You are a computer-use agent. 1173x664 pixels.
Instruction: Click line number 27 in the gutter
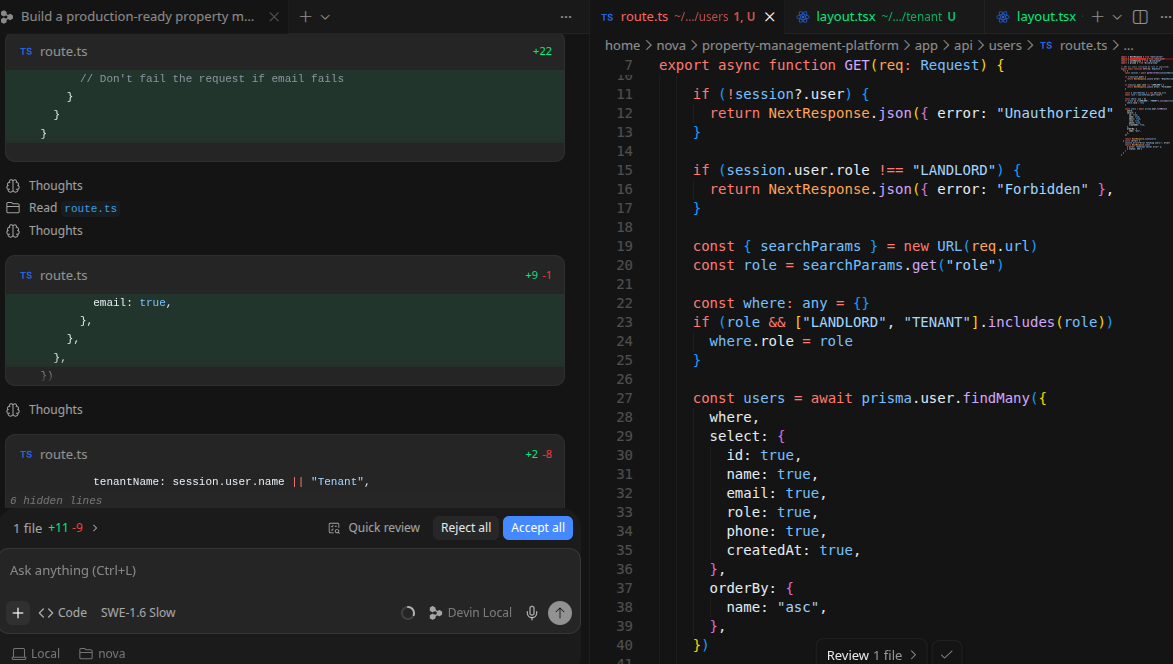[624, 399]
